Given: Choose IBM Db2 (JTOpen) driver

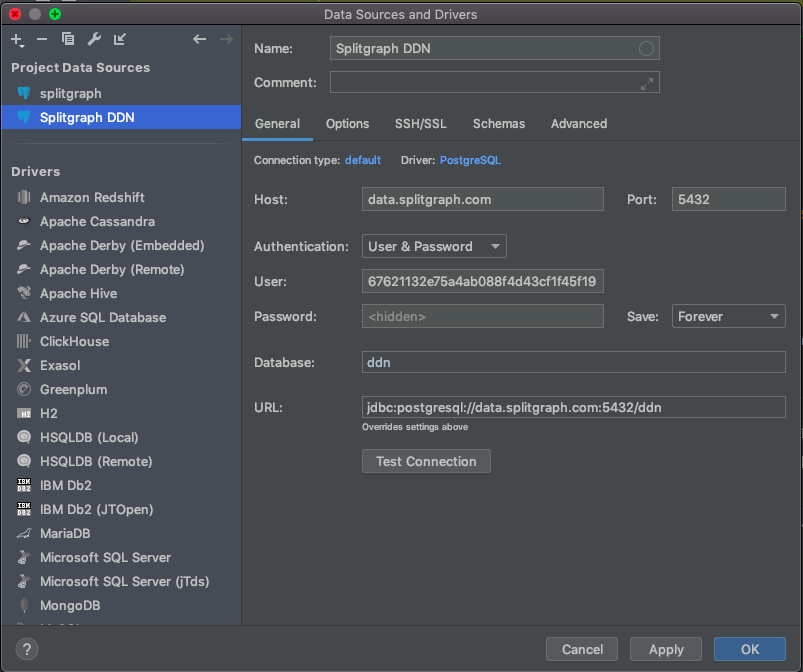Looking at the screenshot, I should click(x=121, y=510).
